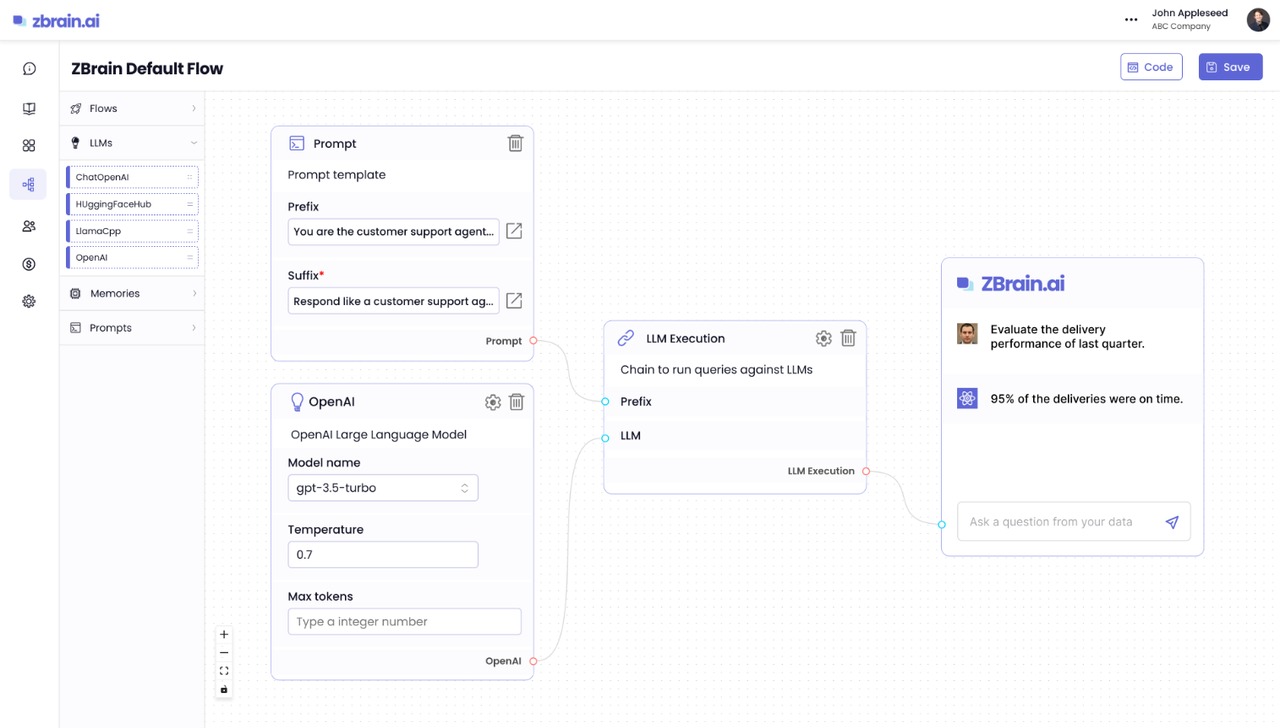Focus the Max tokens integer field
The height and width of the screenshot is (728, 1280).
405,622
